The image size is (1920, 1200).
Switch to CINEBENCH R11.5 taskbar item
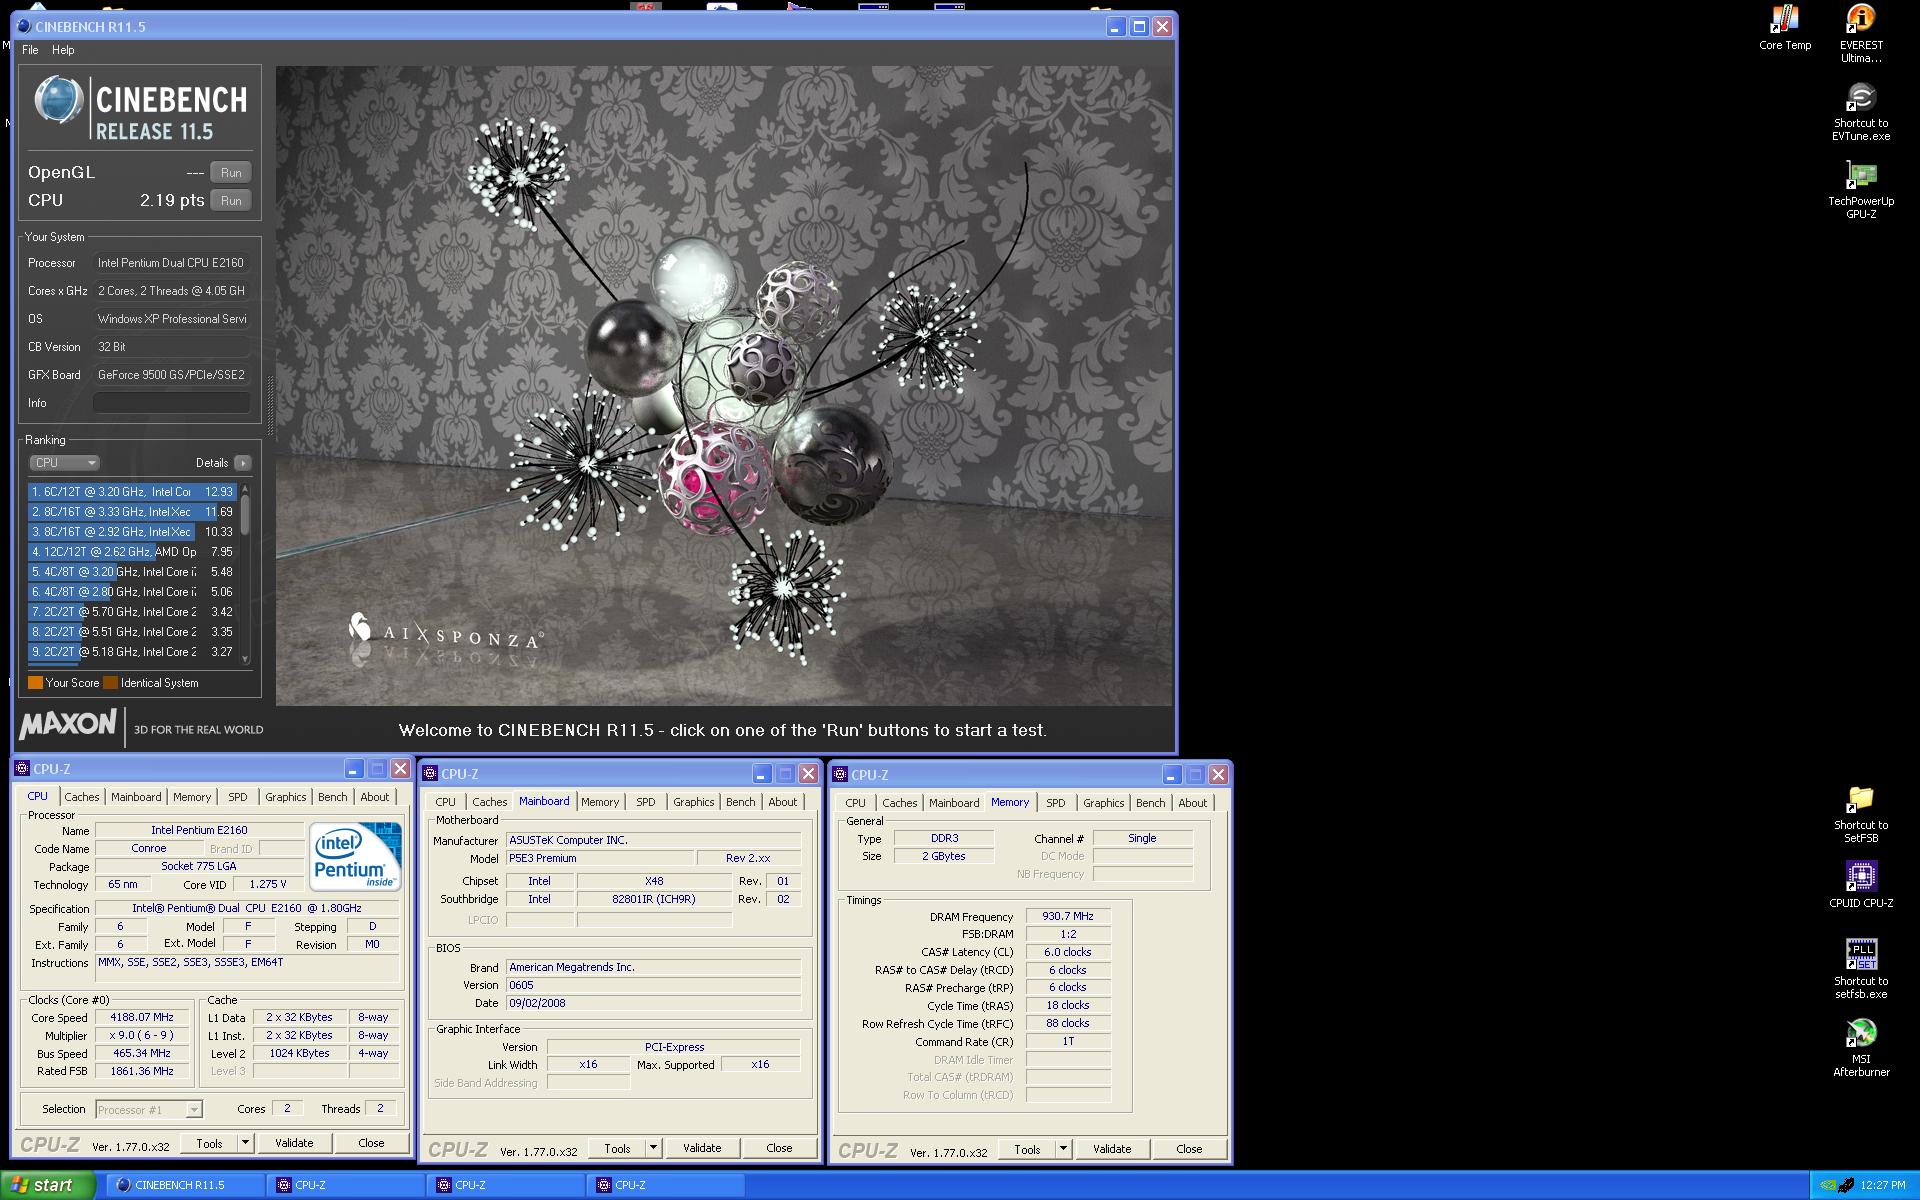[185, 1185]
